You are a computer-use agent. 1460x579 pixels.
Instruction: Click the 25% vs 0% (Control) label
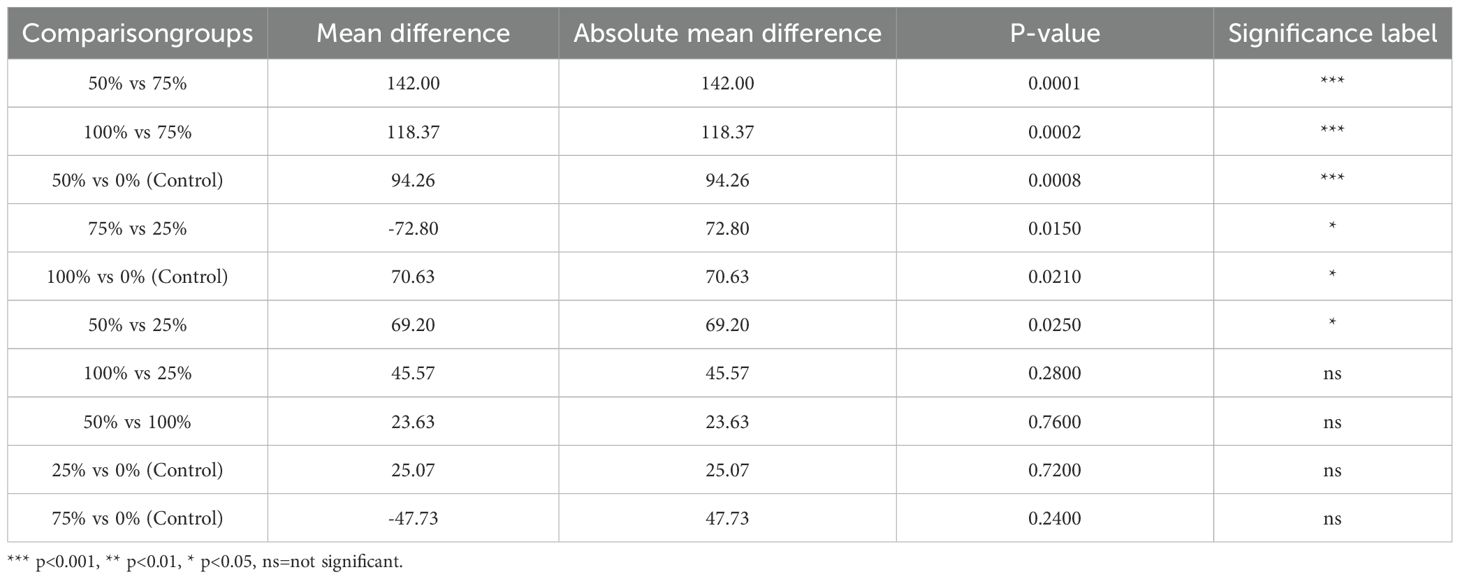pos(138,470)
